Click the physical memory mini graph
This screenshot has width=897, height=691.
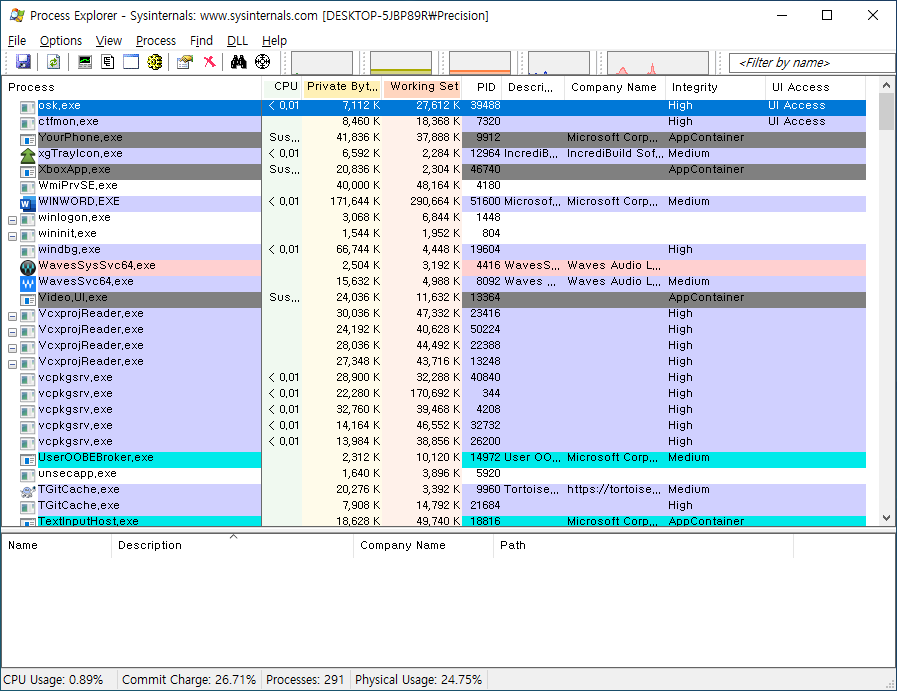click(480, 63)
